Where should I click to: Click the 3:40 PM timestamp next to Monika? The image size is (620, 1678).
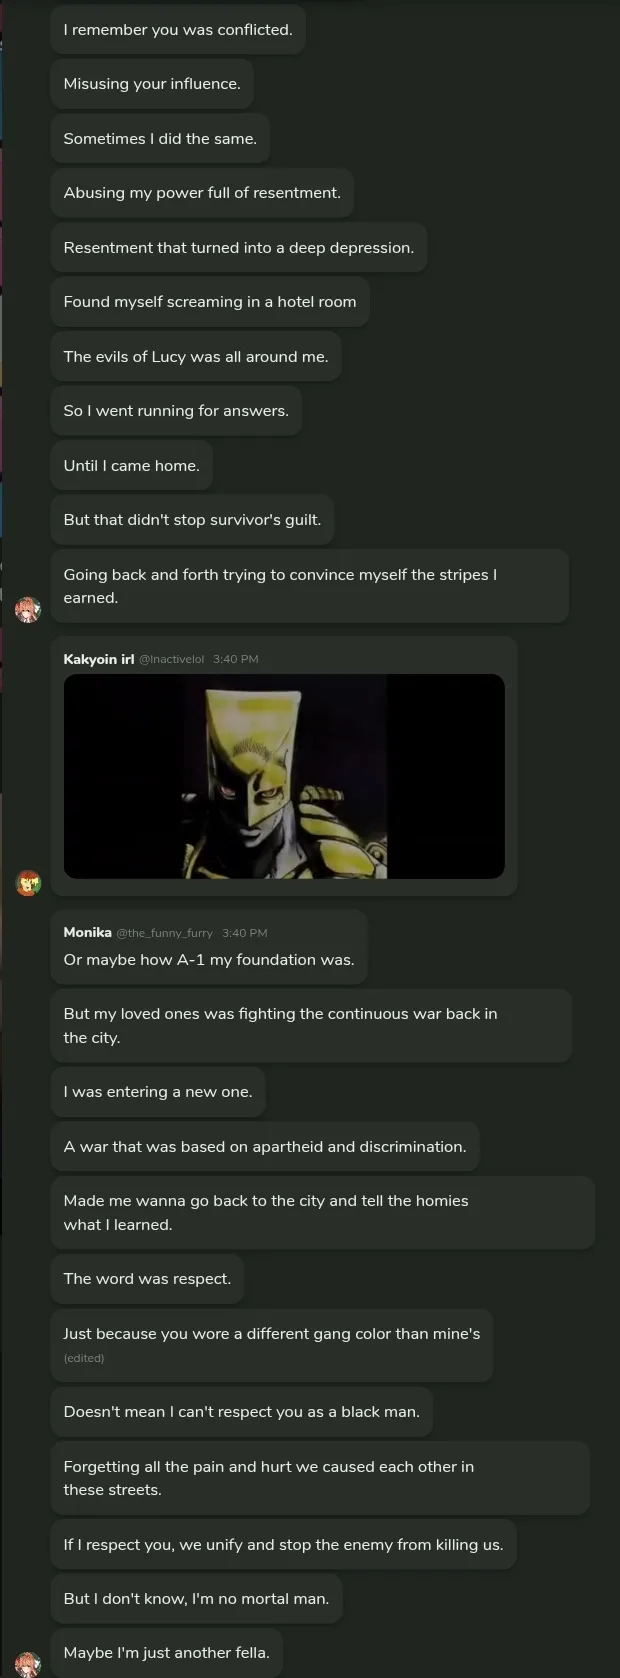(245, 933)
